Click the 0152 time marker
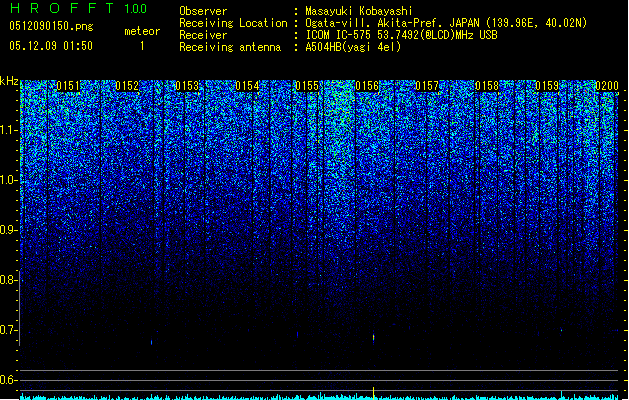629x400 pixels. click(127, 86)
